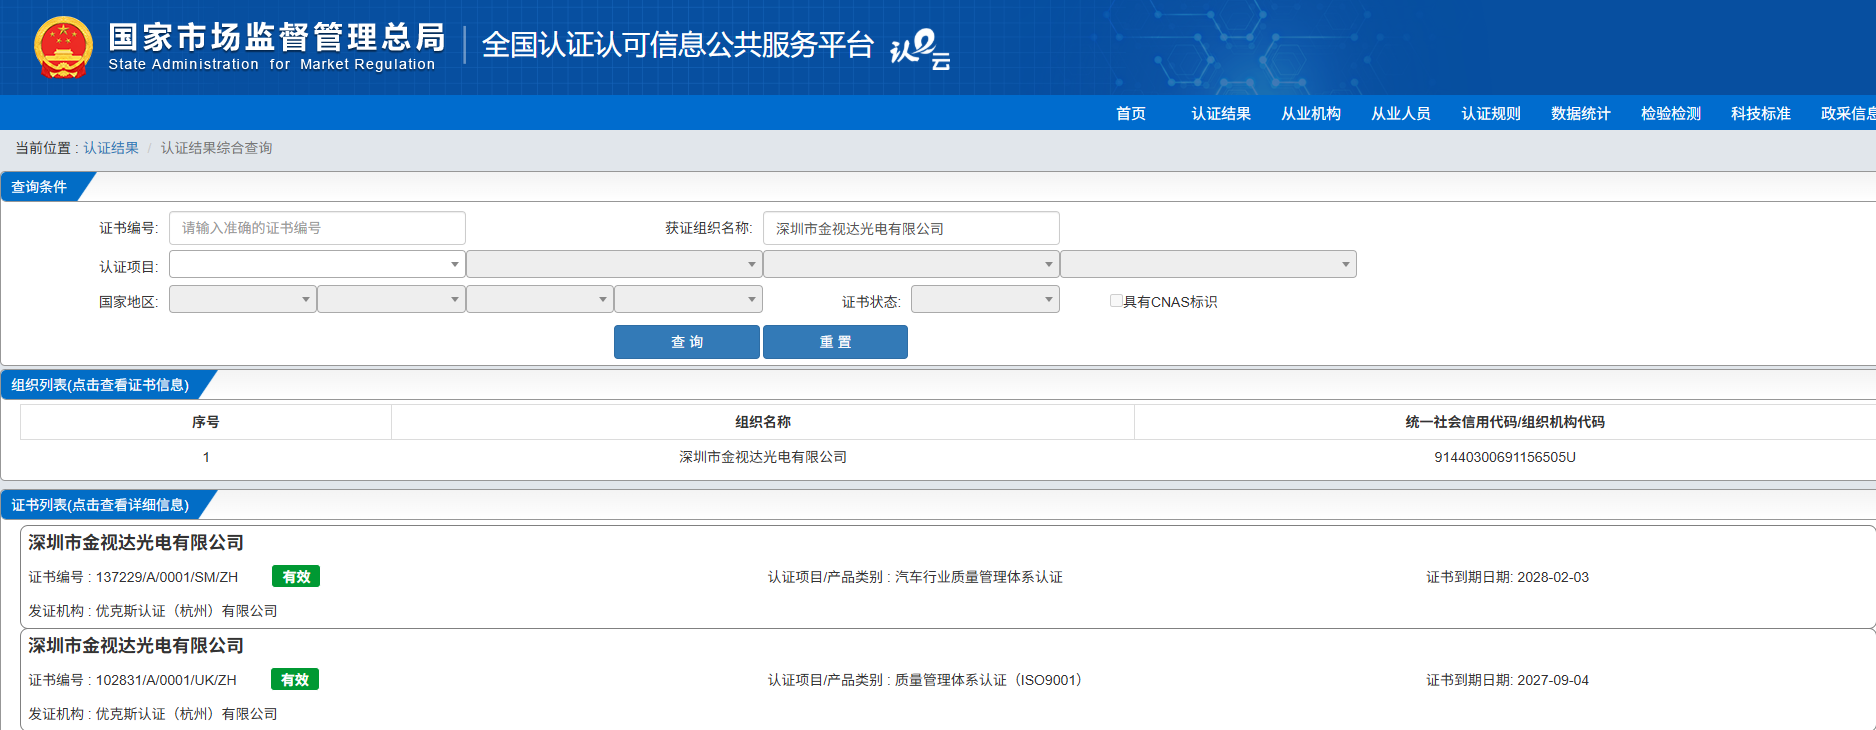Open the second 认证项目 dropdown
1876x730 pixels.
tap(613, 264)
